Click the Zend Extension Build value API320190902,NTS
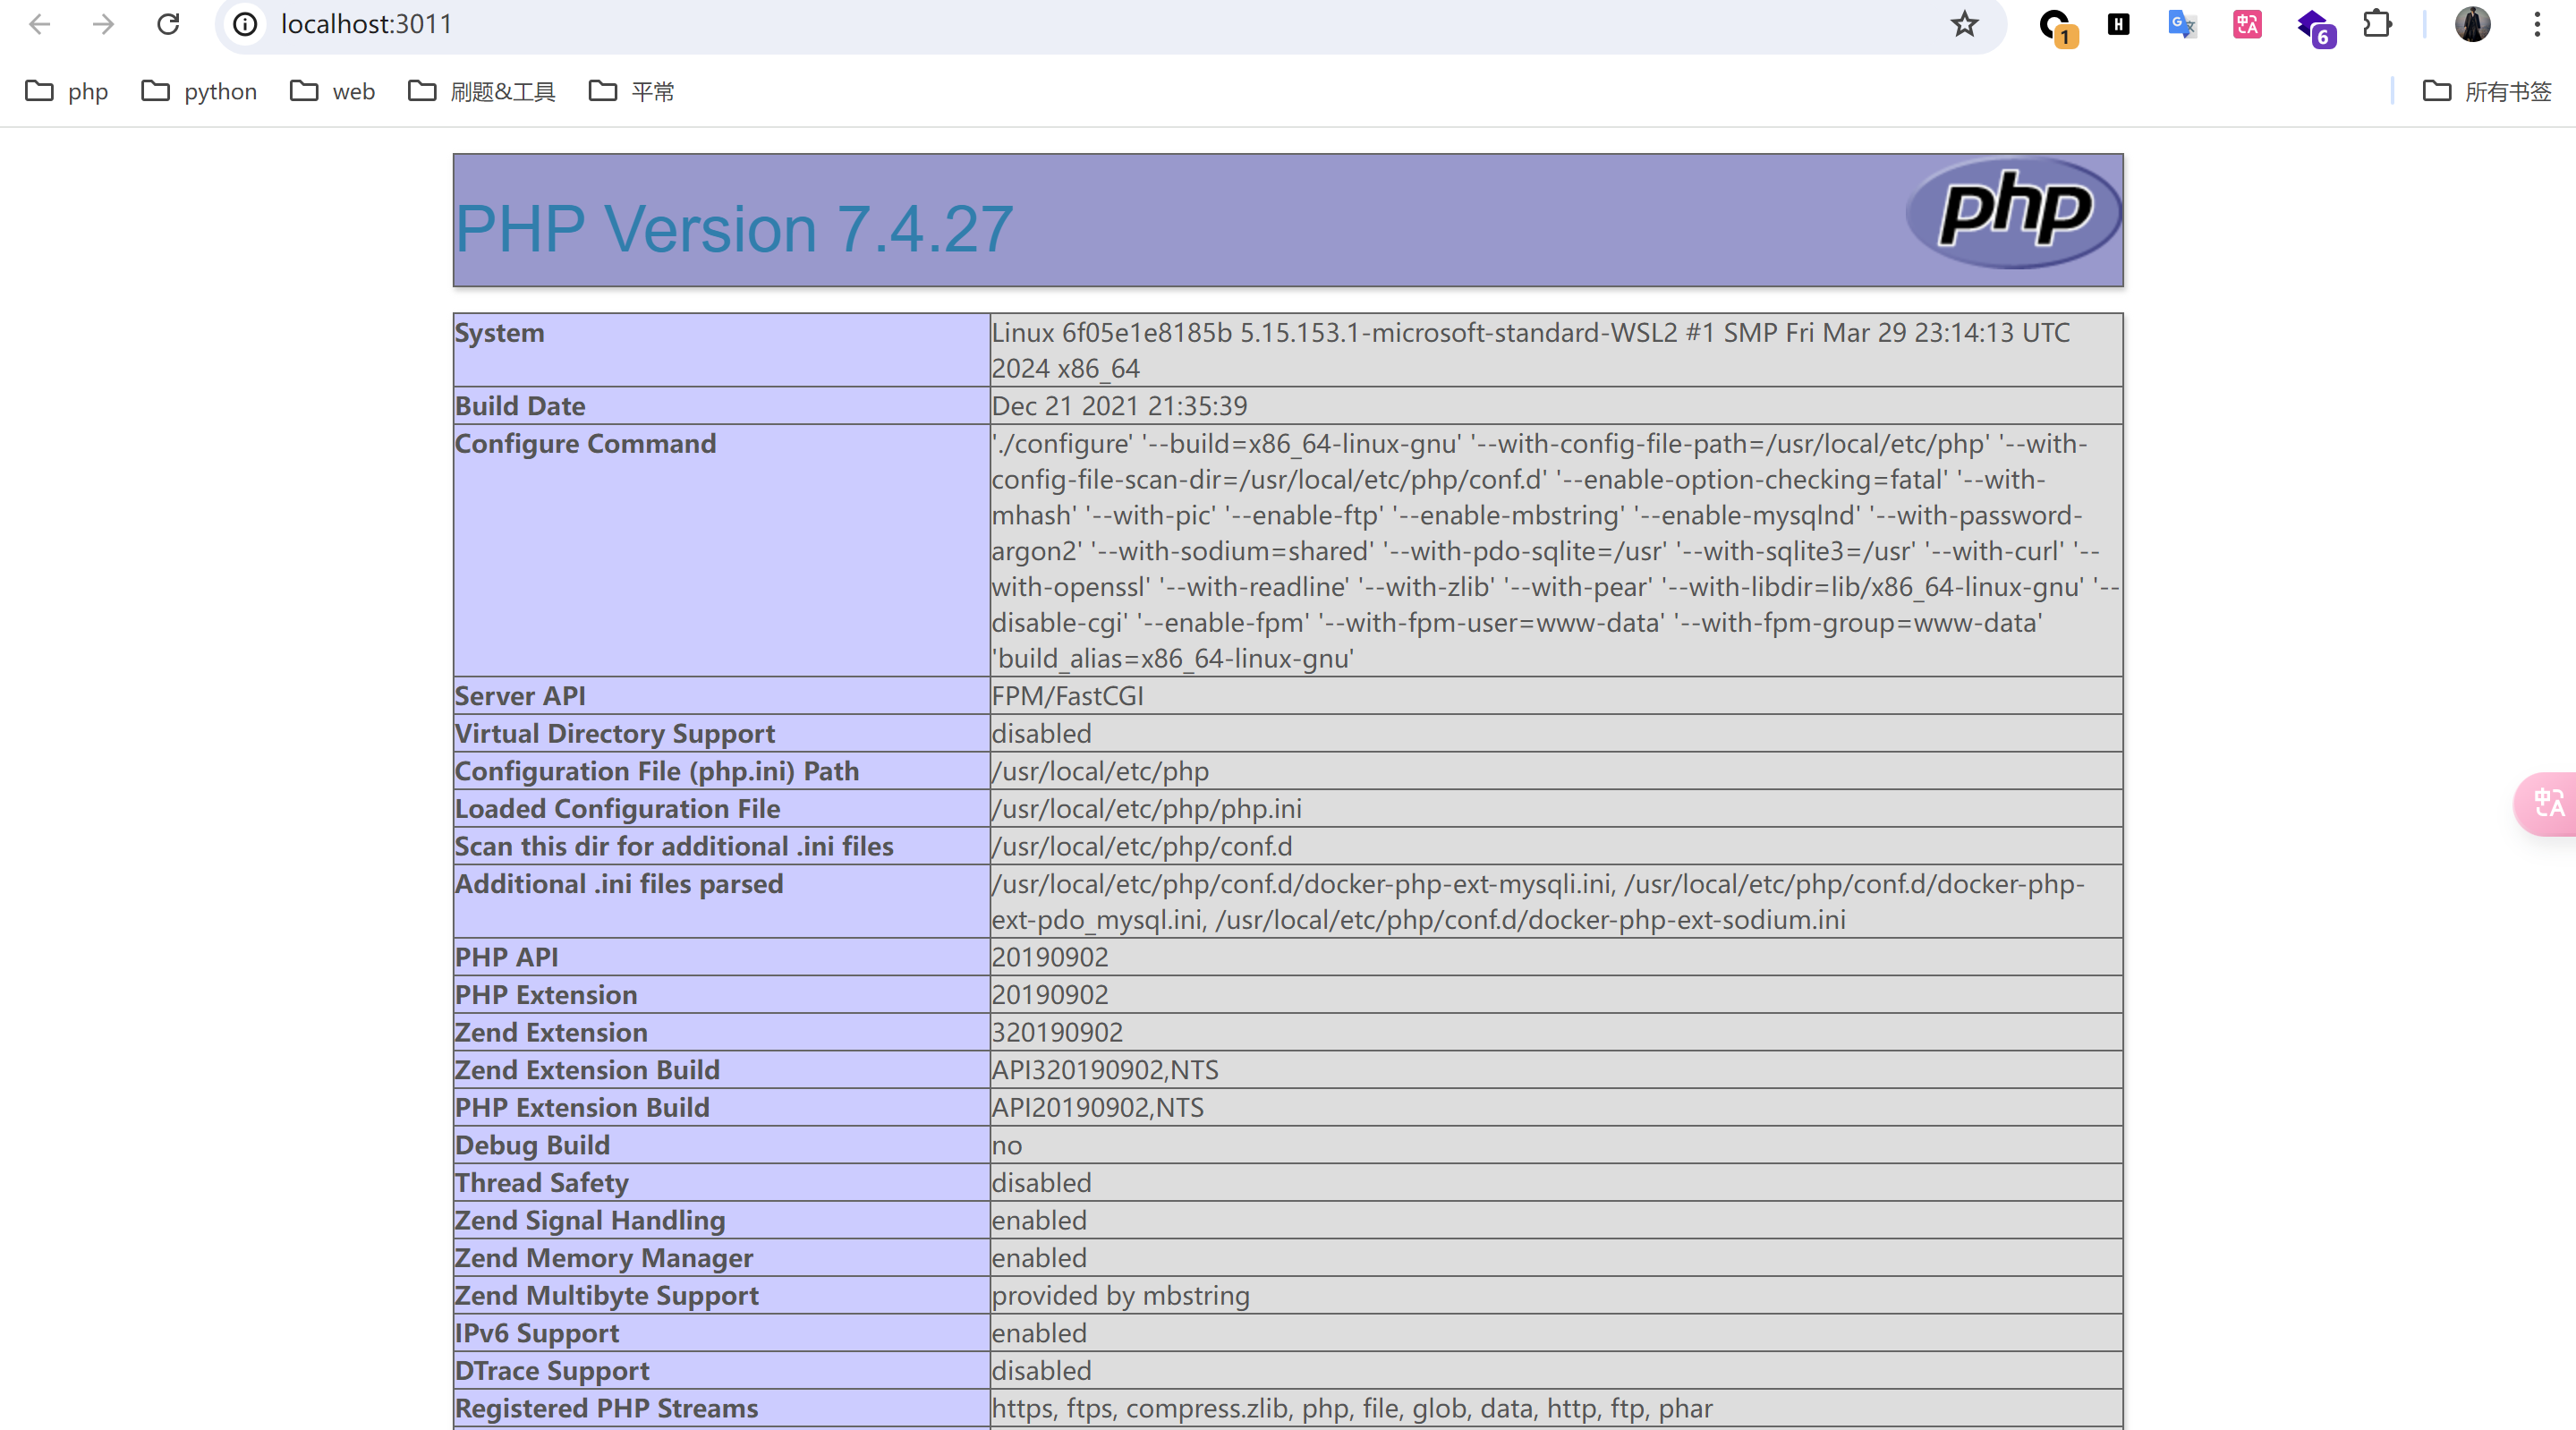 [x=1105, y=1070]
